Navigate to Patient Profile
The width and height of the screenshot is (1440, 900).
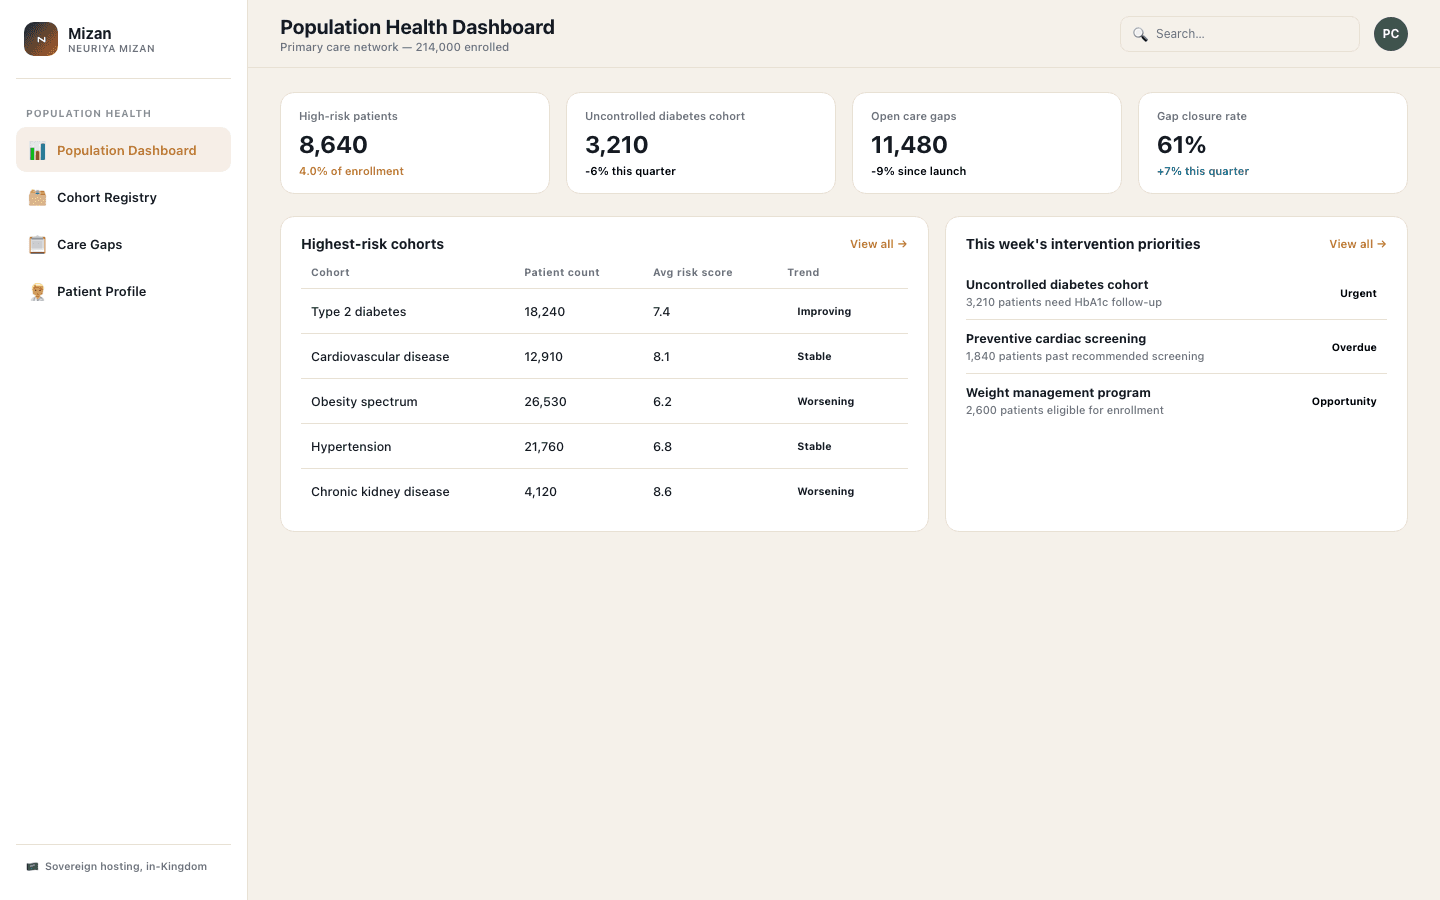[123, 291]
